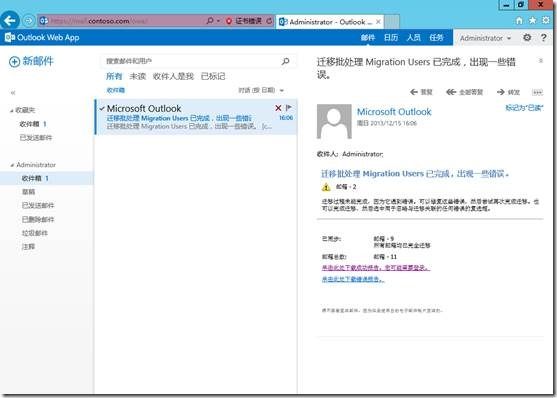Collapse the folder pane with chevron icon

[x=13, y=93]
